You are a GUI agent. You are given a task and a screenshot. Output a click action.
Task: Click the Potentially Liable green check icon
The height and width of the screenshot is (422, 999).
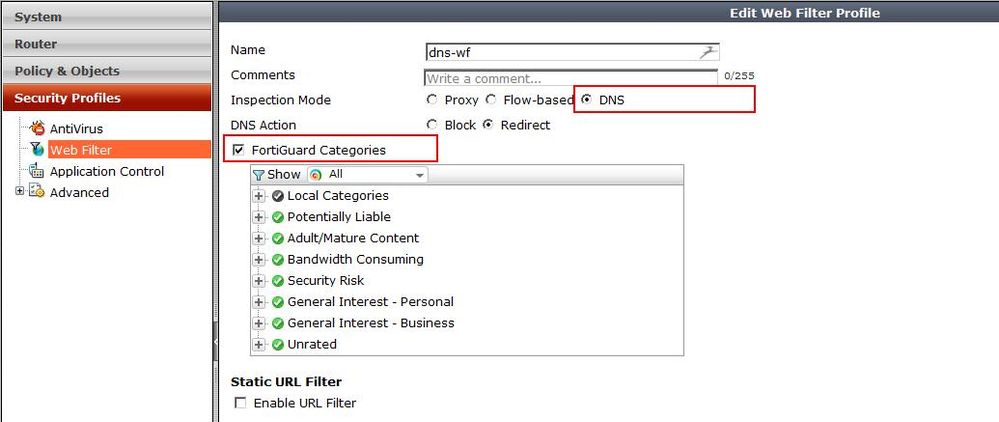tap(277, 217)
